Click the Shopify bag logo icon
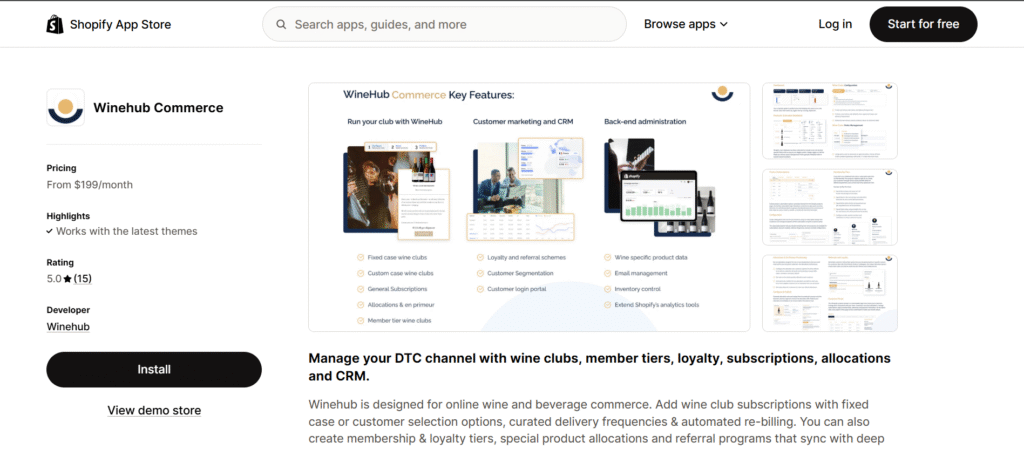 click(x=55, y=24)
